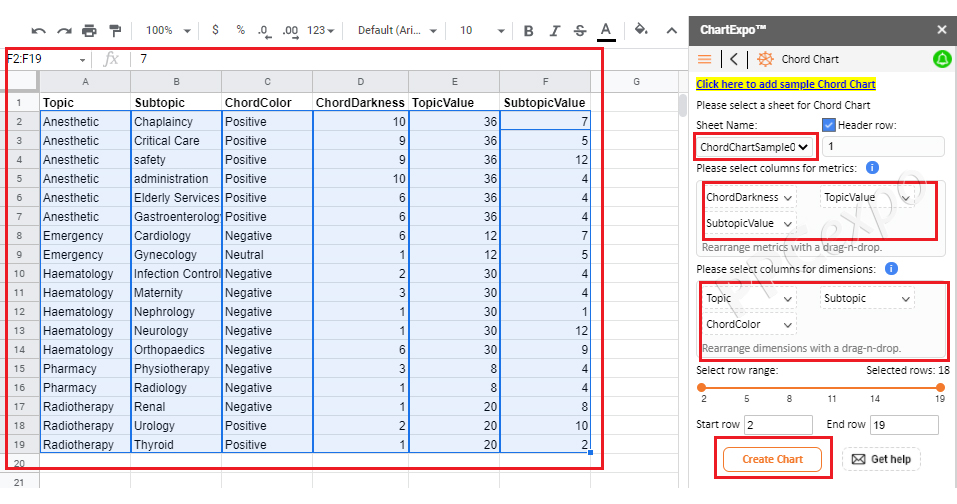The image size is (957, 504).
Task: Open the ChartExpo hamburger menu
Action: (705, 60)
